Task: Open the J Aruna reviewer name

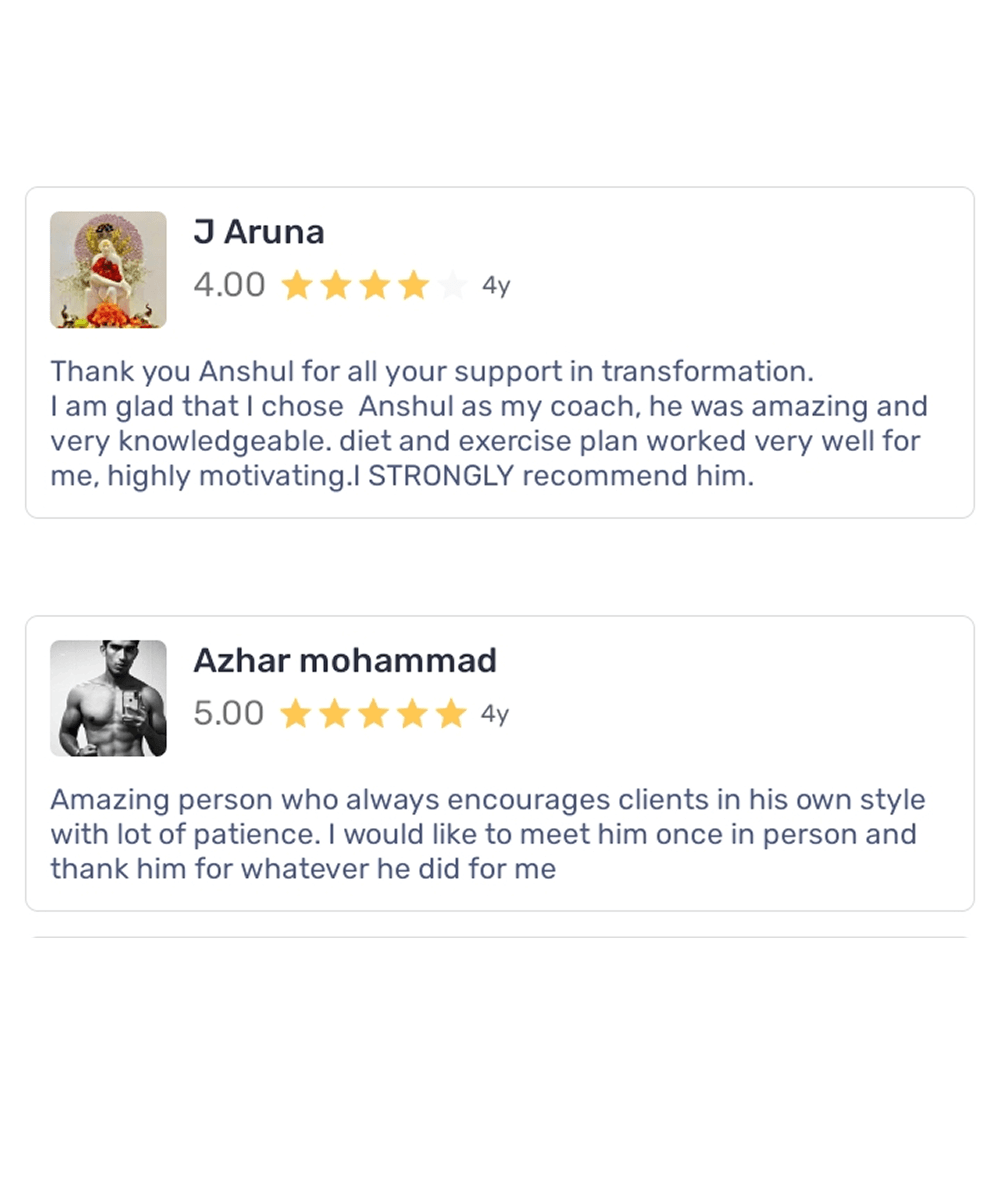Action: [x=259, y=232]
